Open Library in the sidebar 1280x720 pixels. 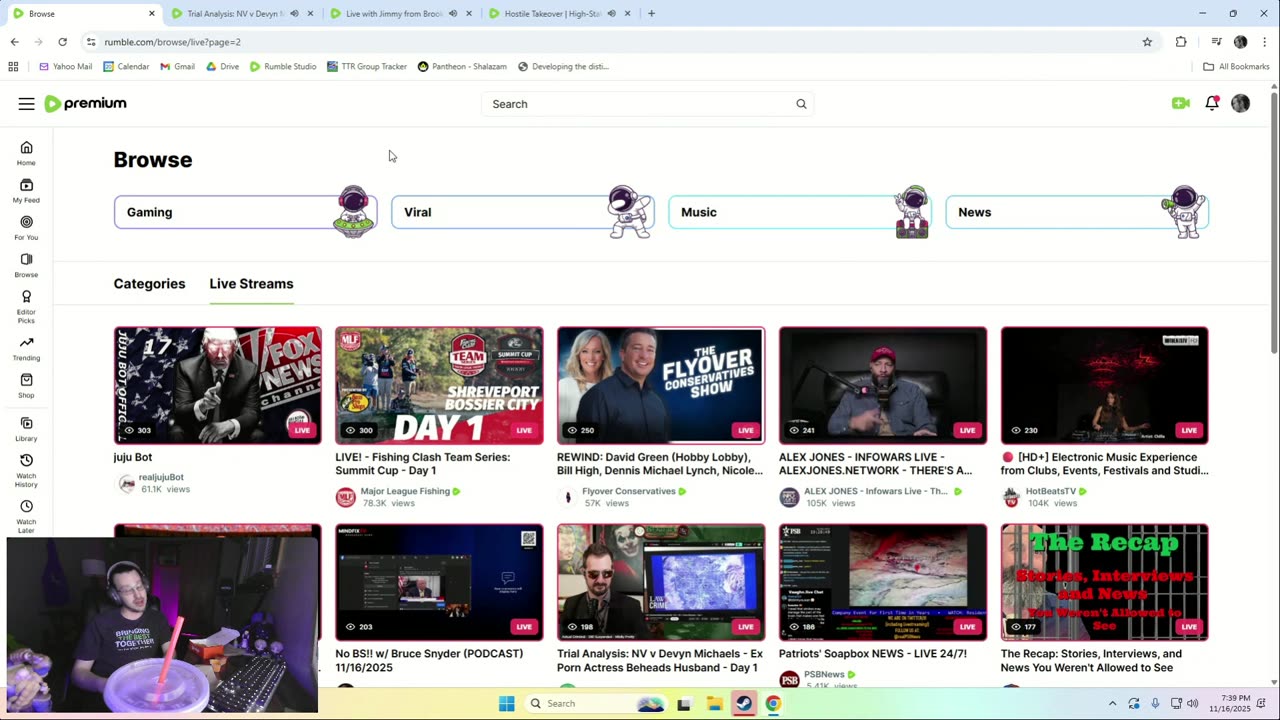coord(26,429)
